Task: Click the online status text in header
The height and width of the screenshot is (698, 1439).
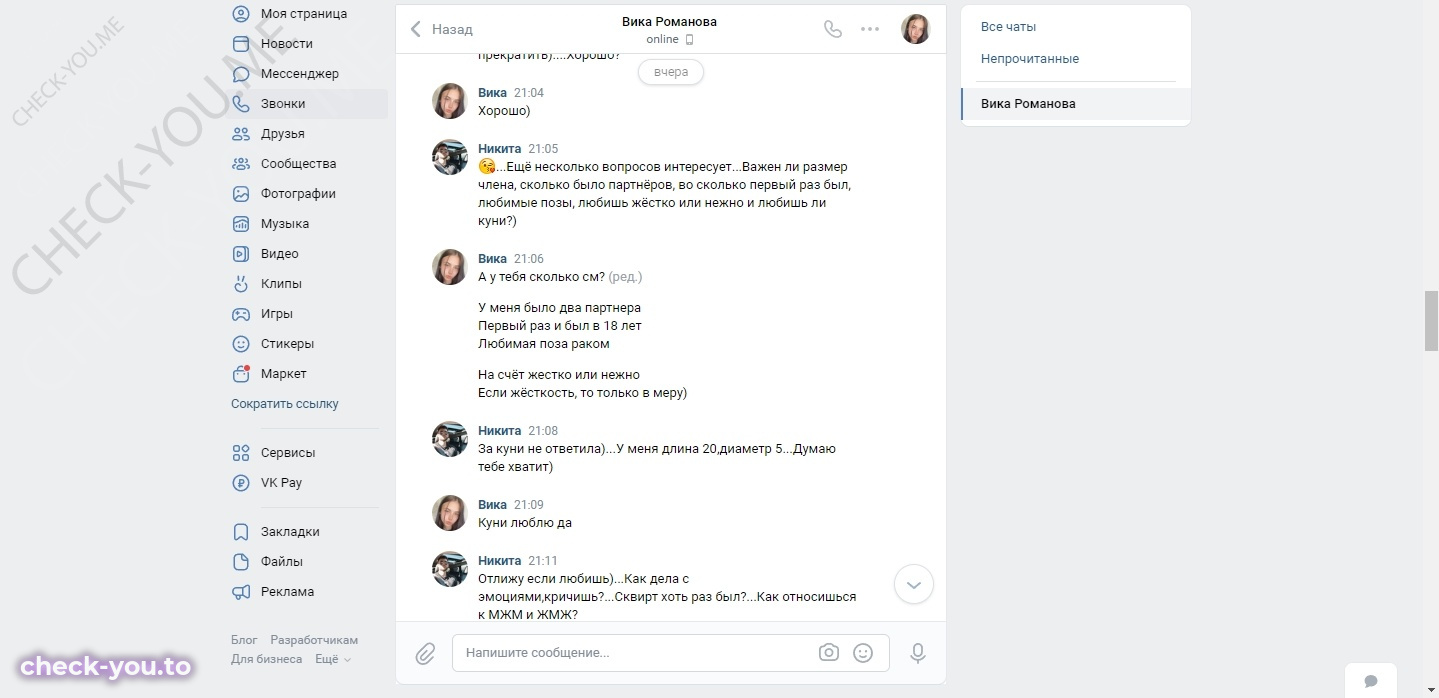Action: pos(662,39)
